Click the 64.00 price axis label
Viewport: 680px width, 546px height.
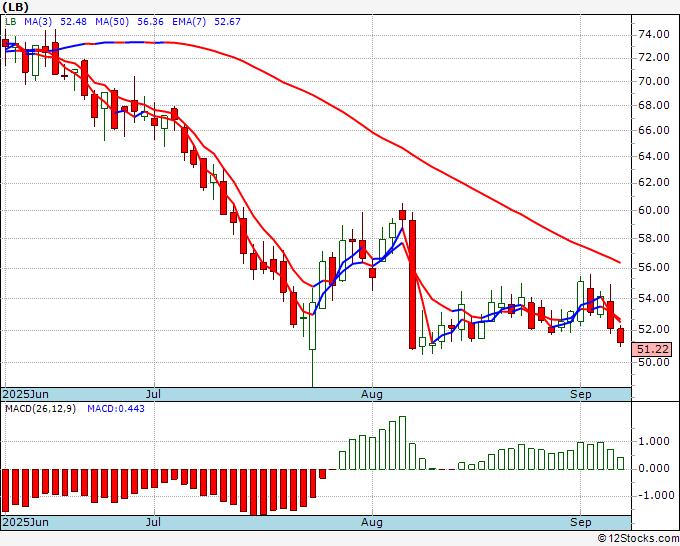pos(654,156)
